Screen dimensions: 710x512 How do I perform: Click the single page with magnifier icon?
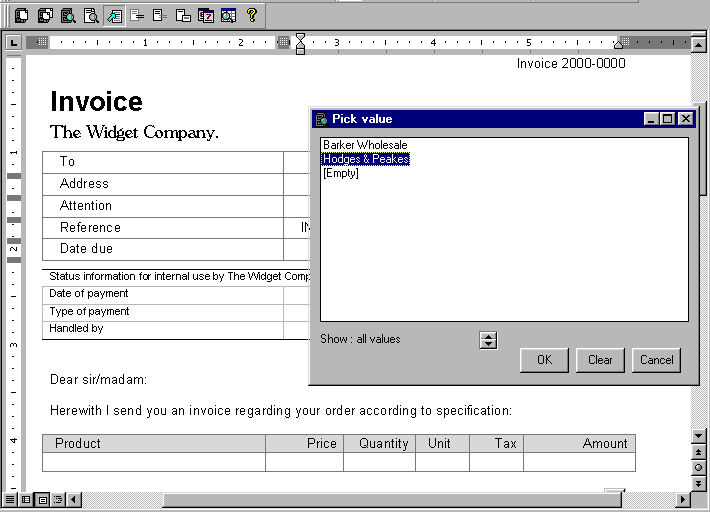(91, 16)
